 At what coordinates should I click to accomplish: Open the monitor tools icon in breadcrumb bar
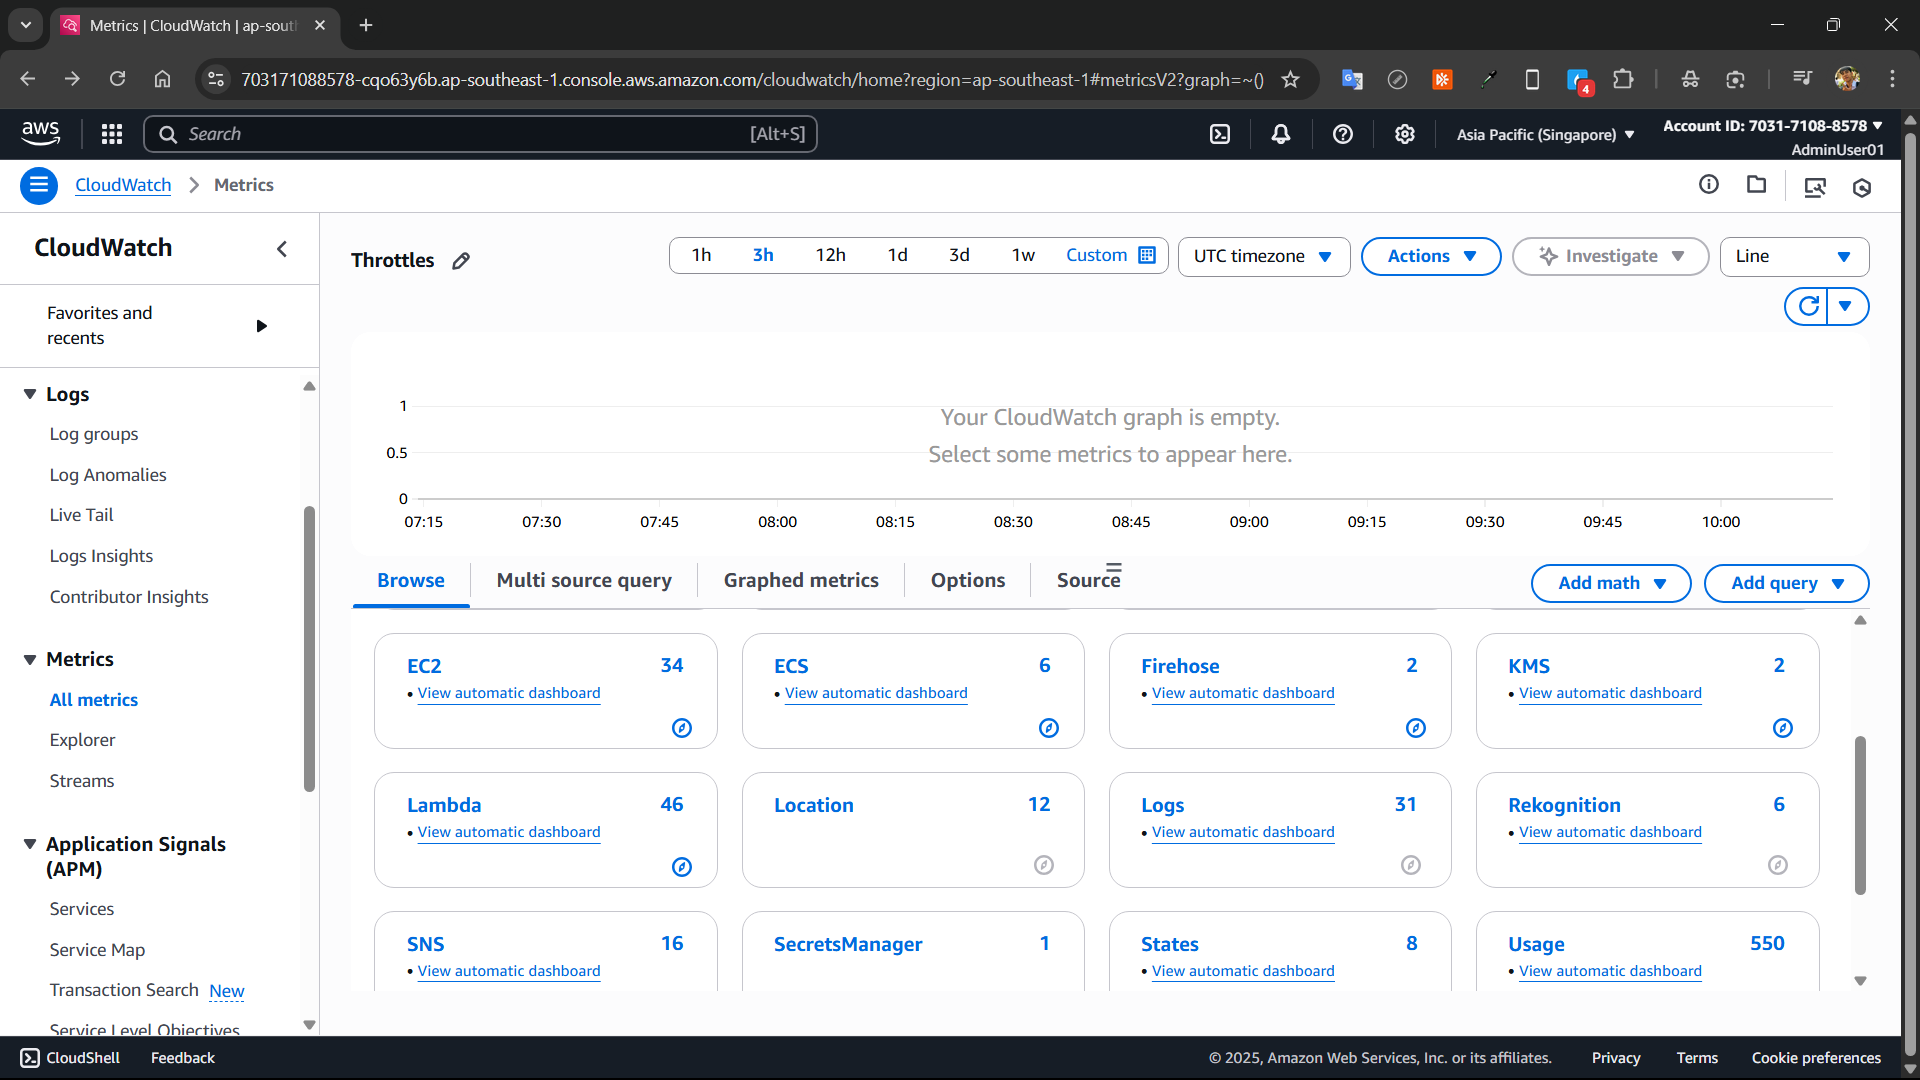click(x=1815, y=187)
